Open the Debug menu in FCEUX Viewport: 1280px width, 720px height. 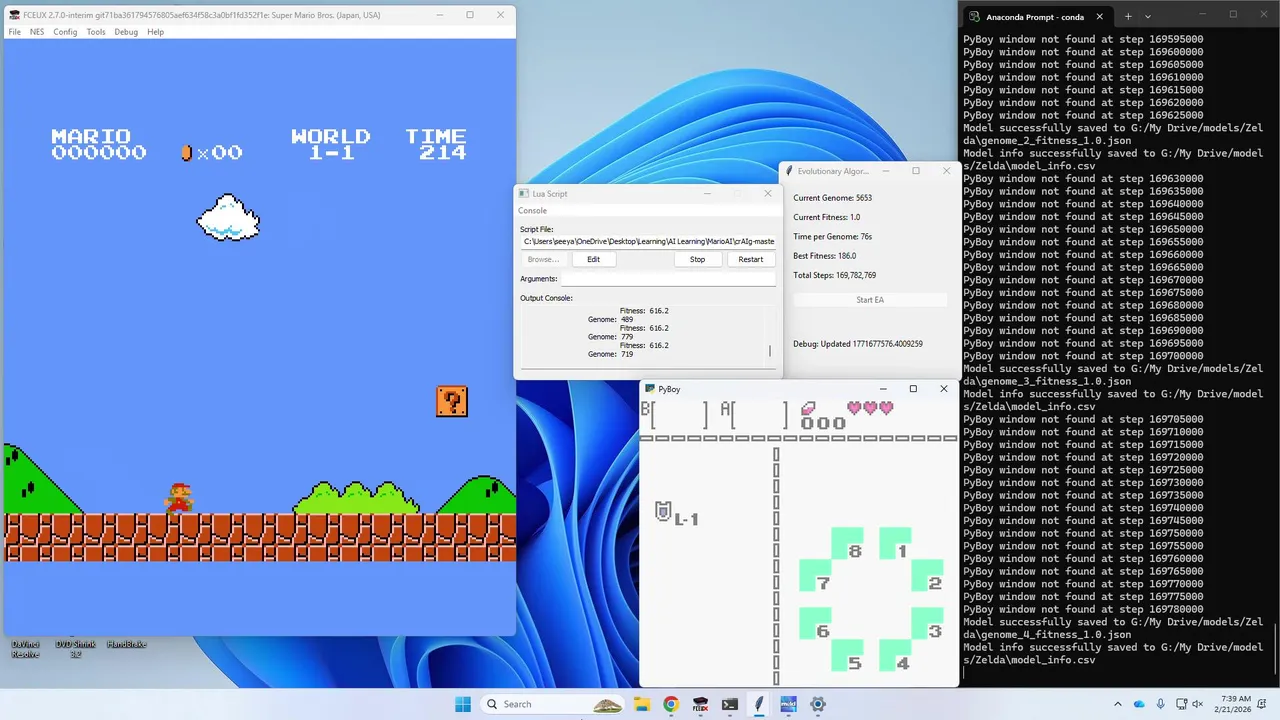[x=126, y=32]
